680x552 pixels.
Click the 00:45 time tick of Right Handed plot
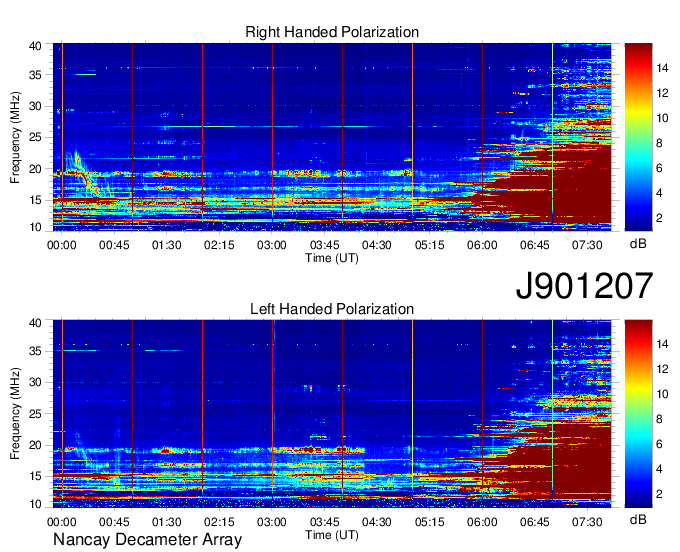click(114, 245)
